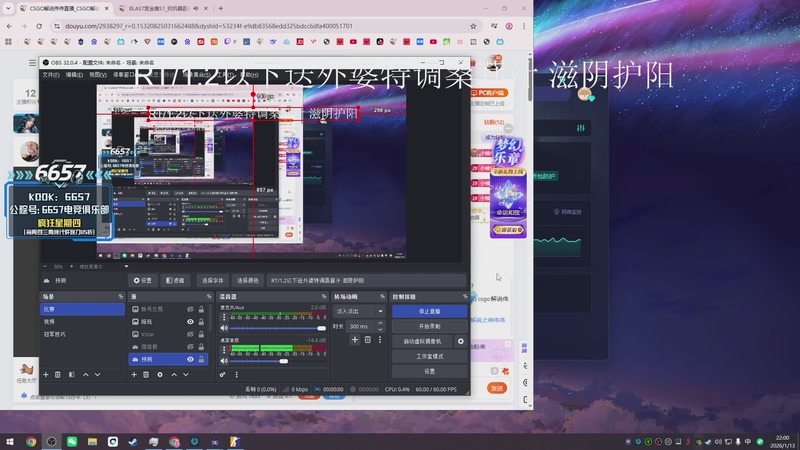Unlock the Vstar source

point(202,335)
